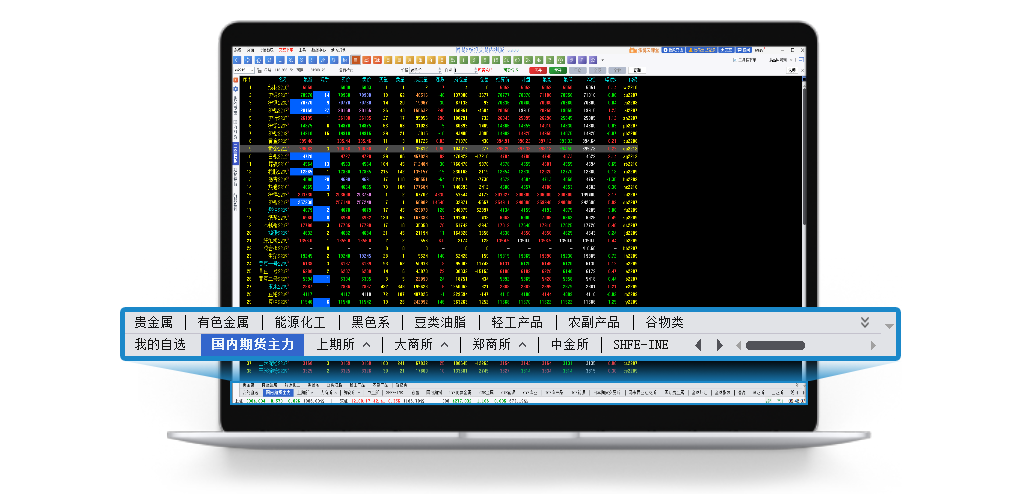Switch to the SHFE-INE tab
This screenshot has height=494, width=1024.
tap(641, 345)
